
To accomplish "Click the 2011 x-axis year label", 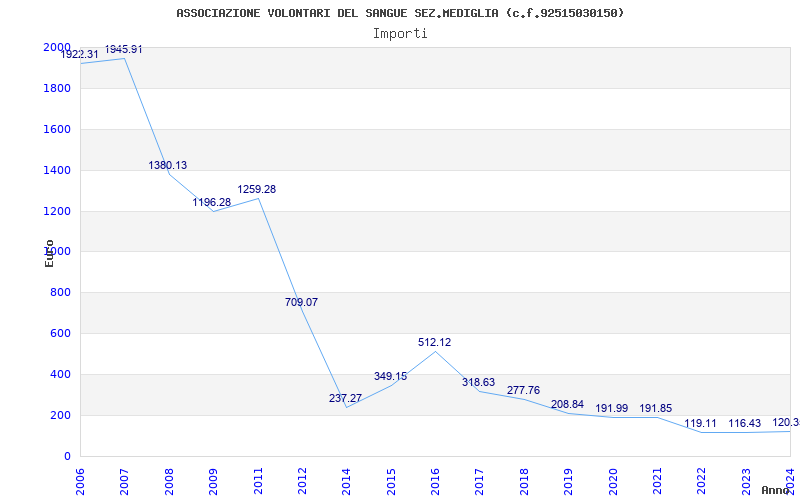I will pos(258,481).
